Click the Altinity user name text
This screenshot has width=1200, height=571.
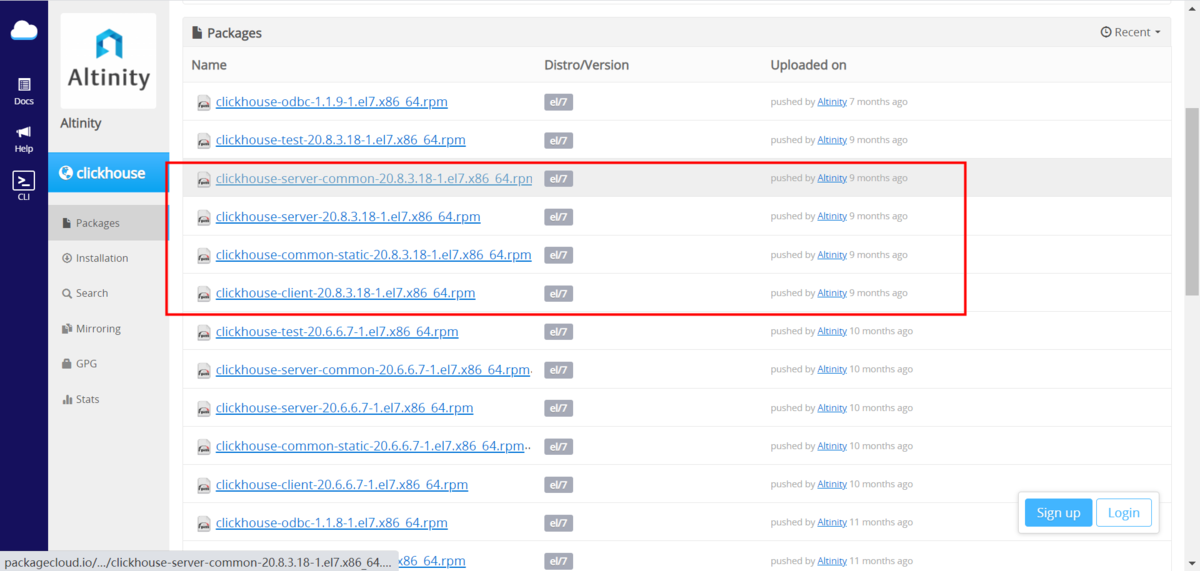(81, 123)
